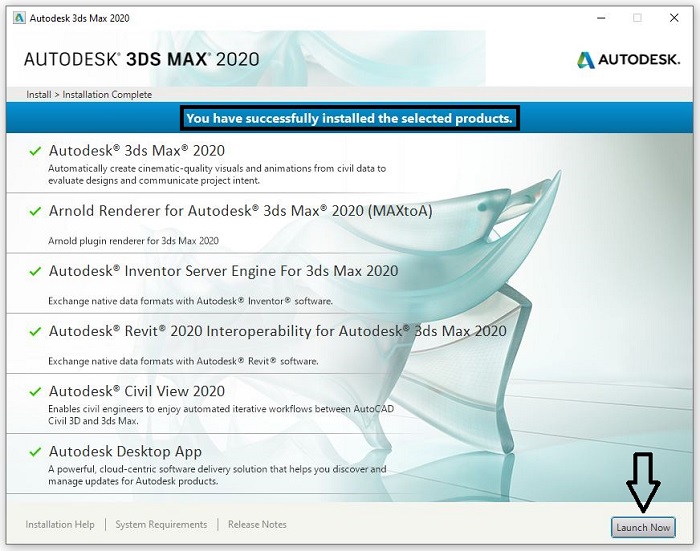This screenshot has height=551, width=700.
Task: Select the Inventor Server Engine For 3ds Max title
Action: [223, 271]
